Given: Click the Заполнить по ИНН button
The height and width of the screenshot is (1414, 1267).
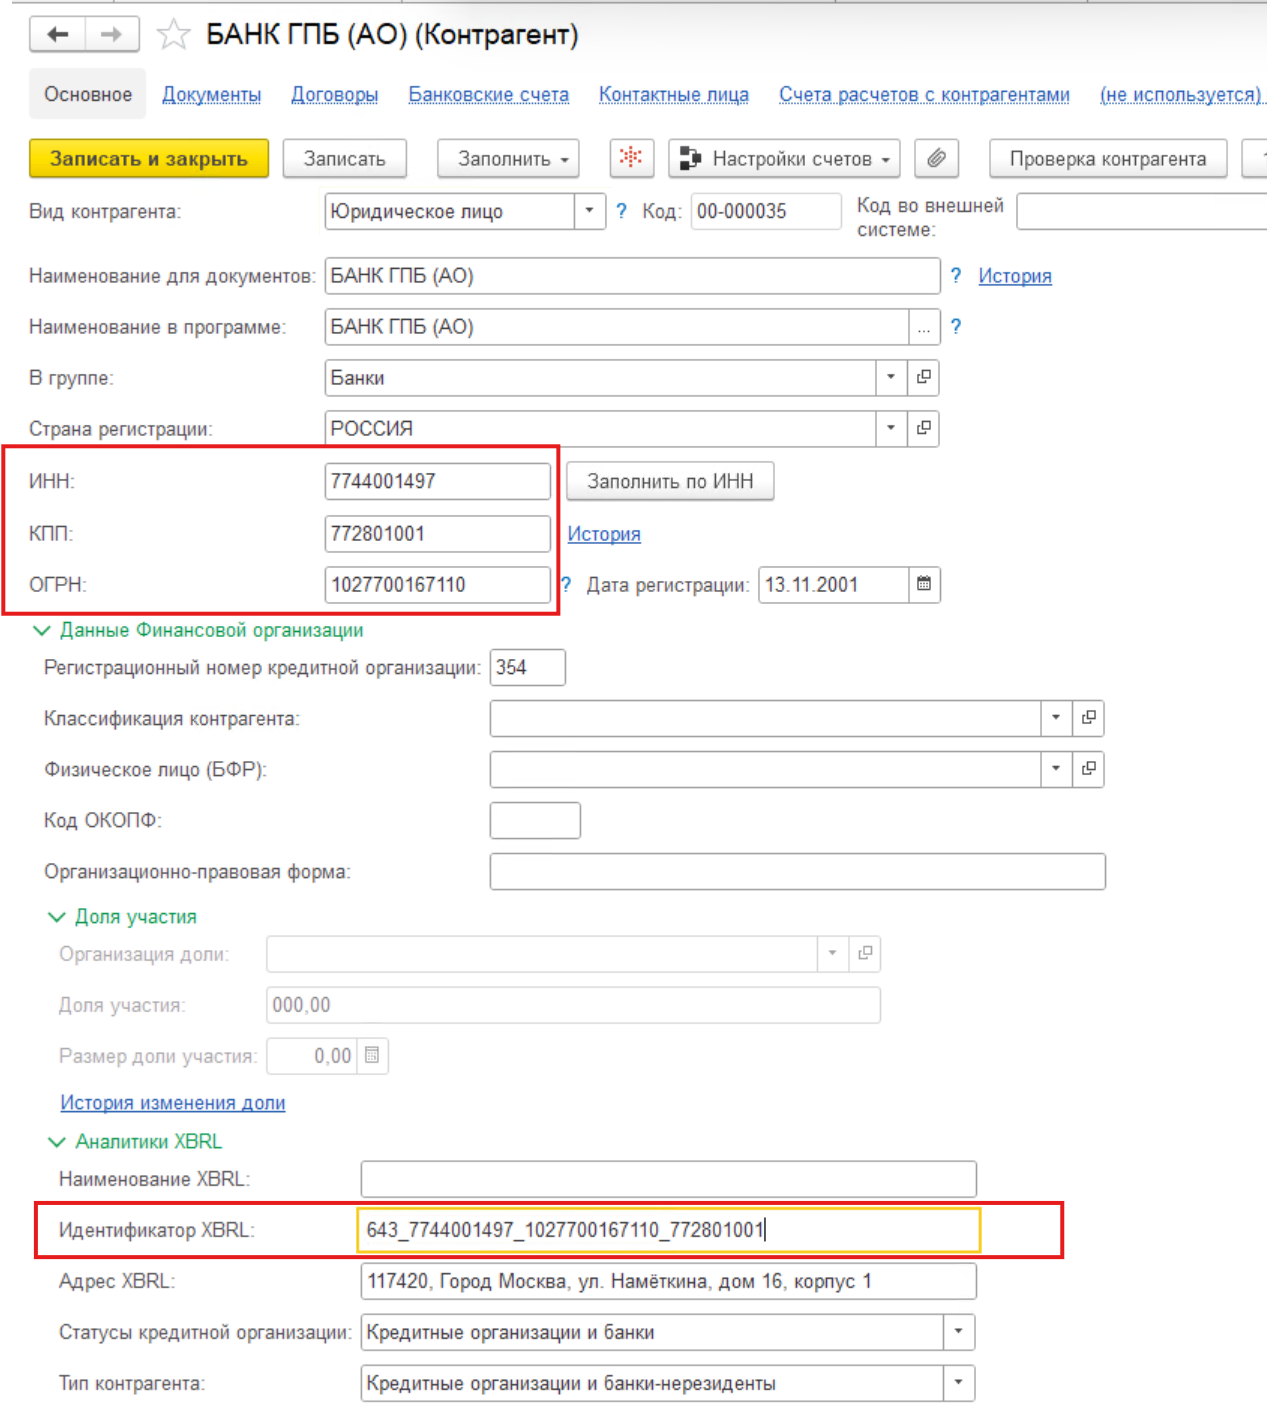Looking at the screenshot, I should (670, 481).
